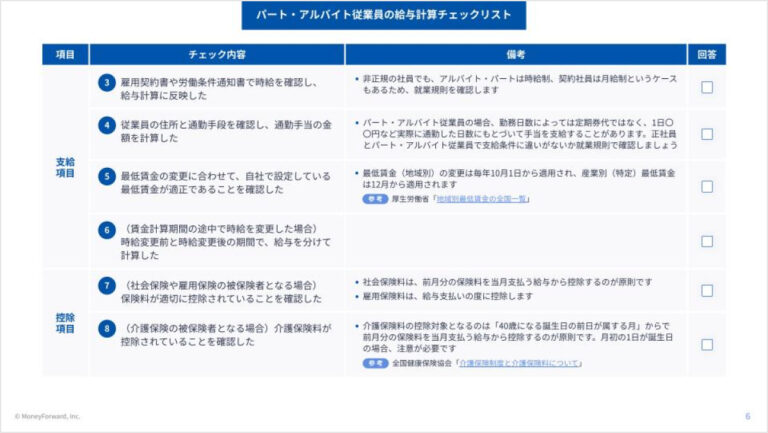This screenshot has width=768, height=433.
Task: Click the number 6 circle badge
Action: click(x=107, y=230)
